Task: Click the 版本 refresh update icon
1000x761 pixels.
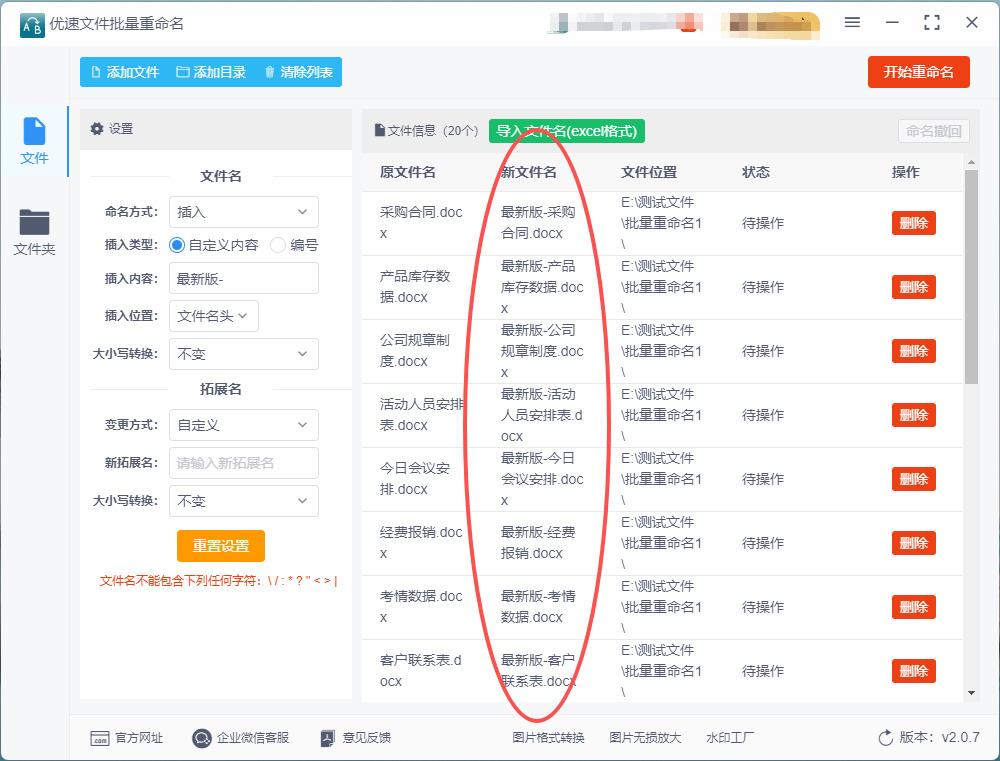Action: click(x=885, y=738)
